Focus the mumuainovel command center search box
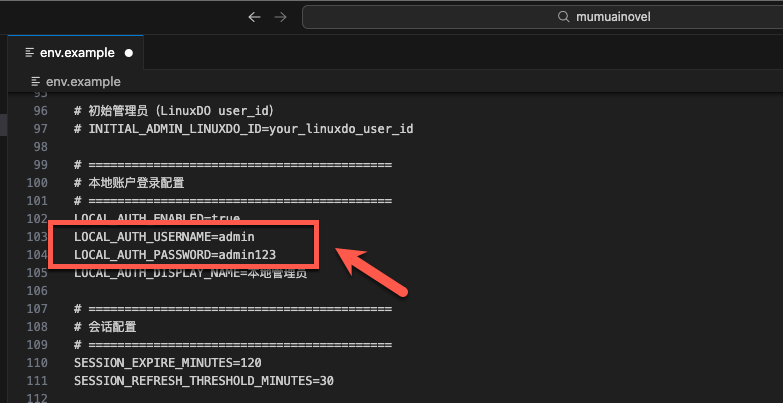783x403 pixels. (540, 17)
